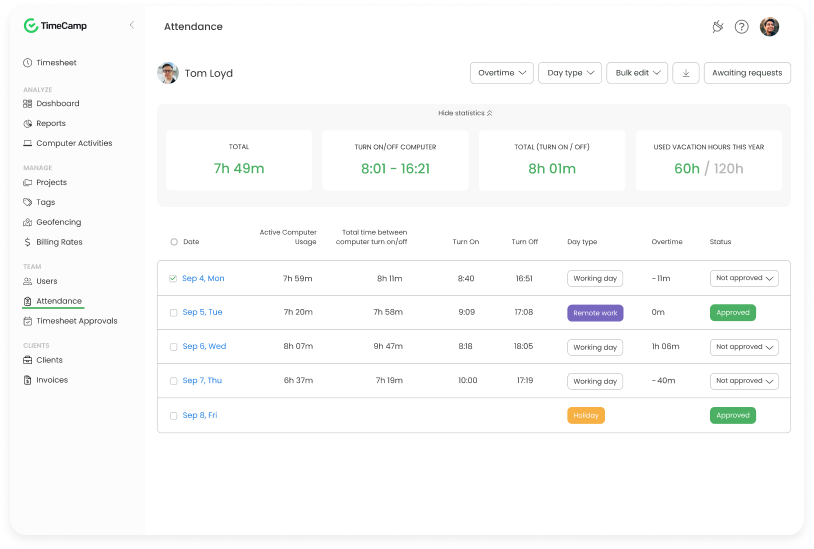Open the Day type dropdown
Viewport: 814px width, 549px height.
pos(570,73)
